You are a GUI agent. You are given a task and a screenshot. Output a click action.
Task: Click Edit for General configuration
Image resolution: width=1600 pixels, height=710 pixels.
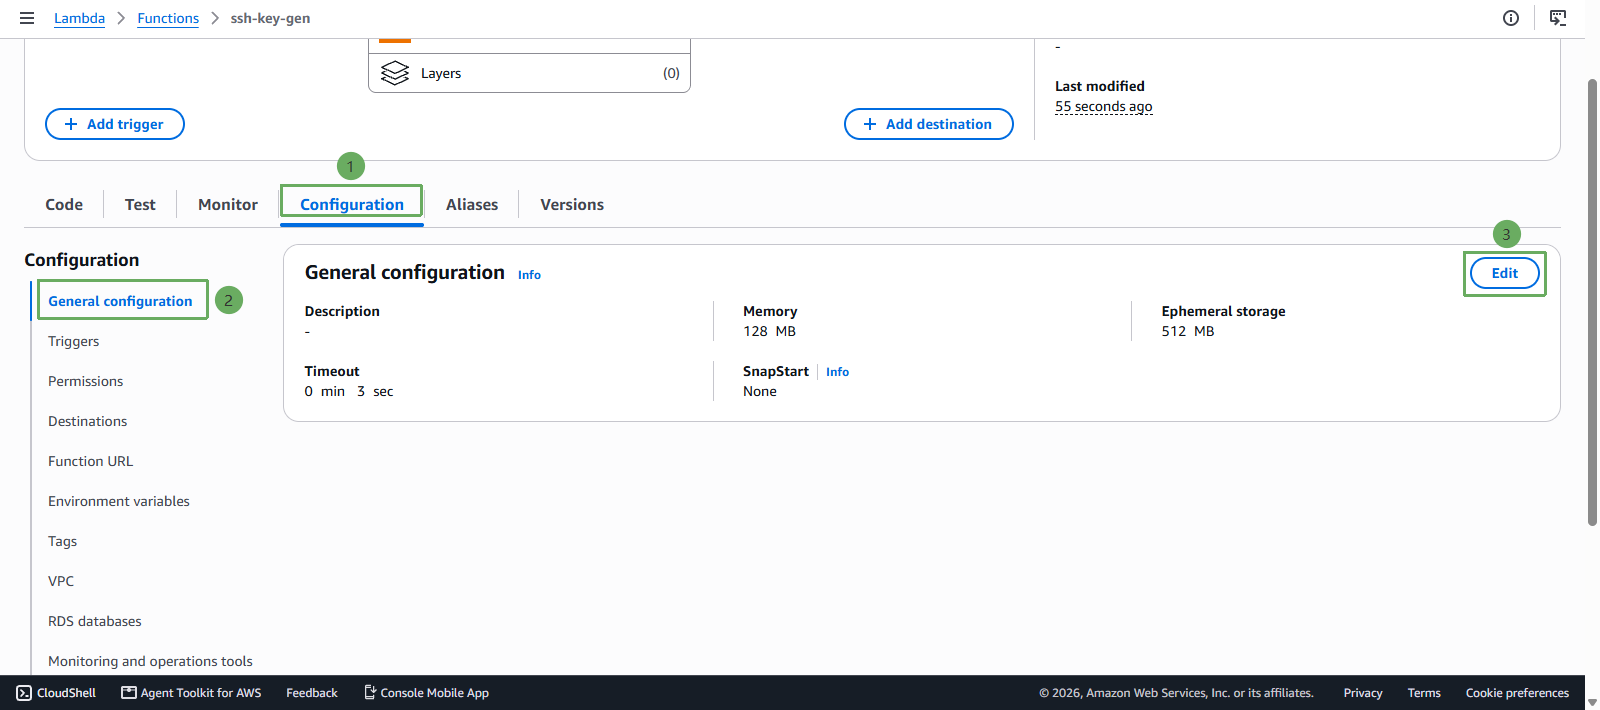pos(1505,273)
